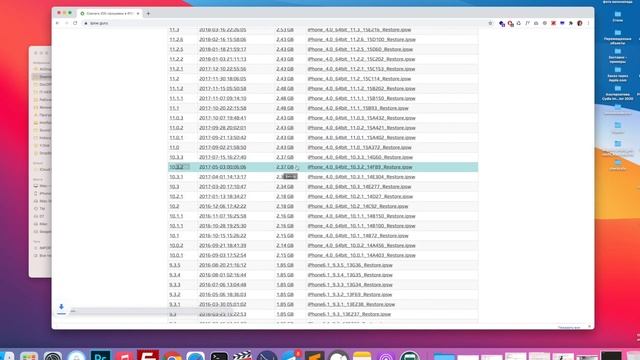The height and width of the screenshot is (360, 640).
Task: Download the iPhone6,1 9.3.1 13E238 Restore.ipsw file
Action: point(351,304)
